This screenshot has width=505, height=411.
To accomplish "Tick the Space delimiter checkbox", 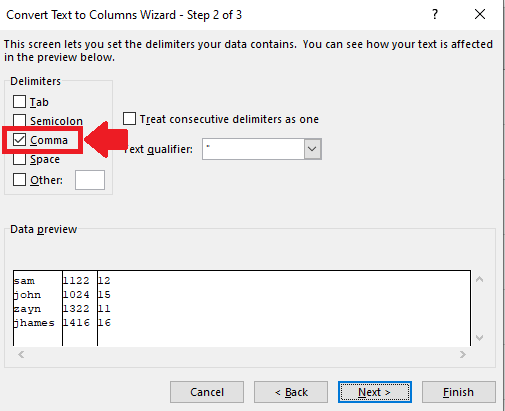I will 19,159.
